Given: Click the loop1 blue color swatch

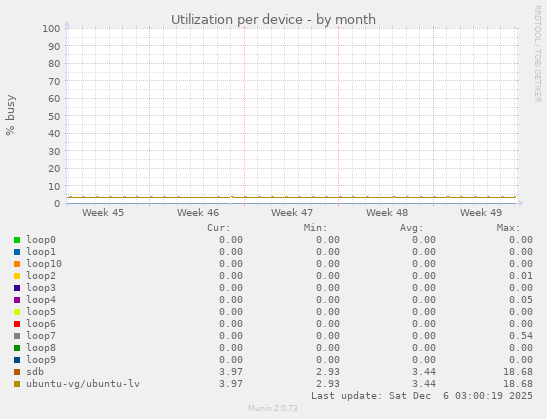Looking at the screenshot, I should coord(17,252).
